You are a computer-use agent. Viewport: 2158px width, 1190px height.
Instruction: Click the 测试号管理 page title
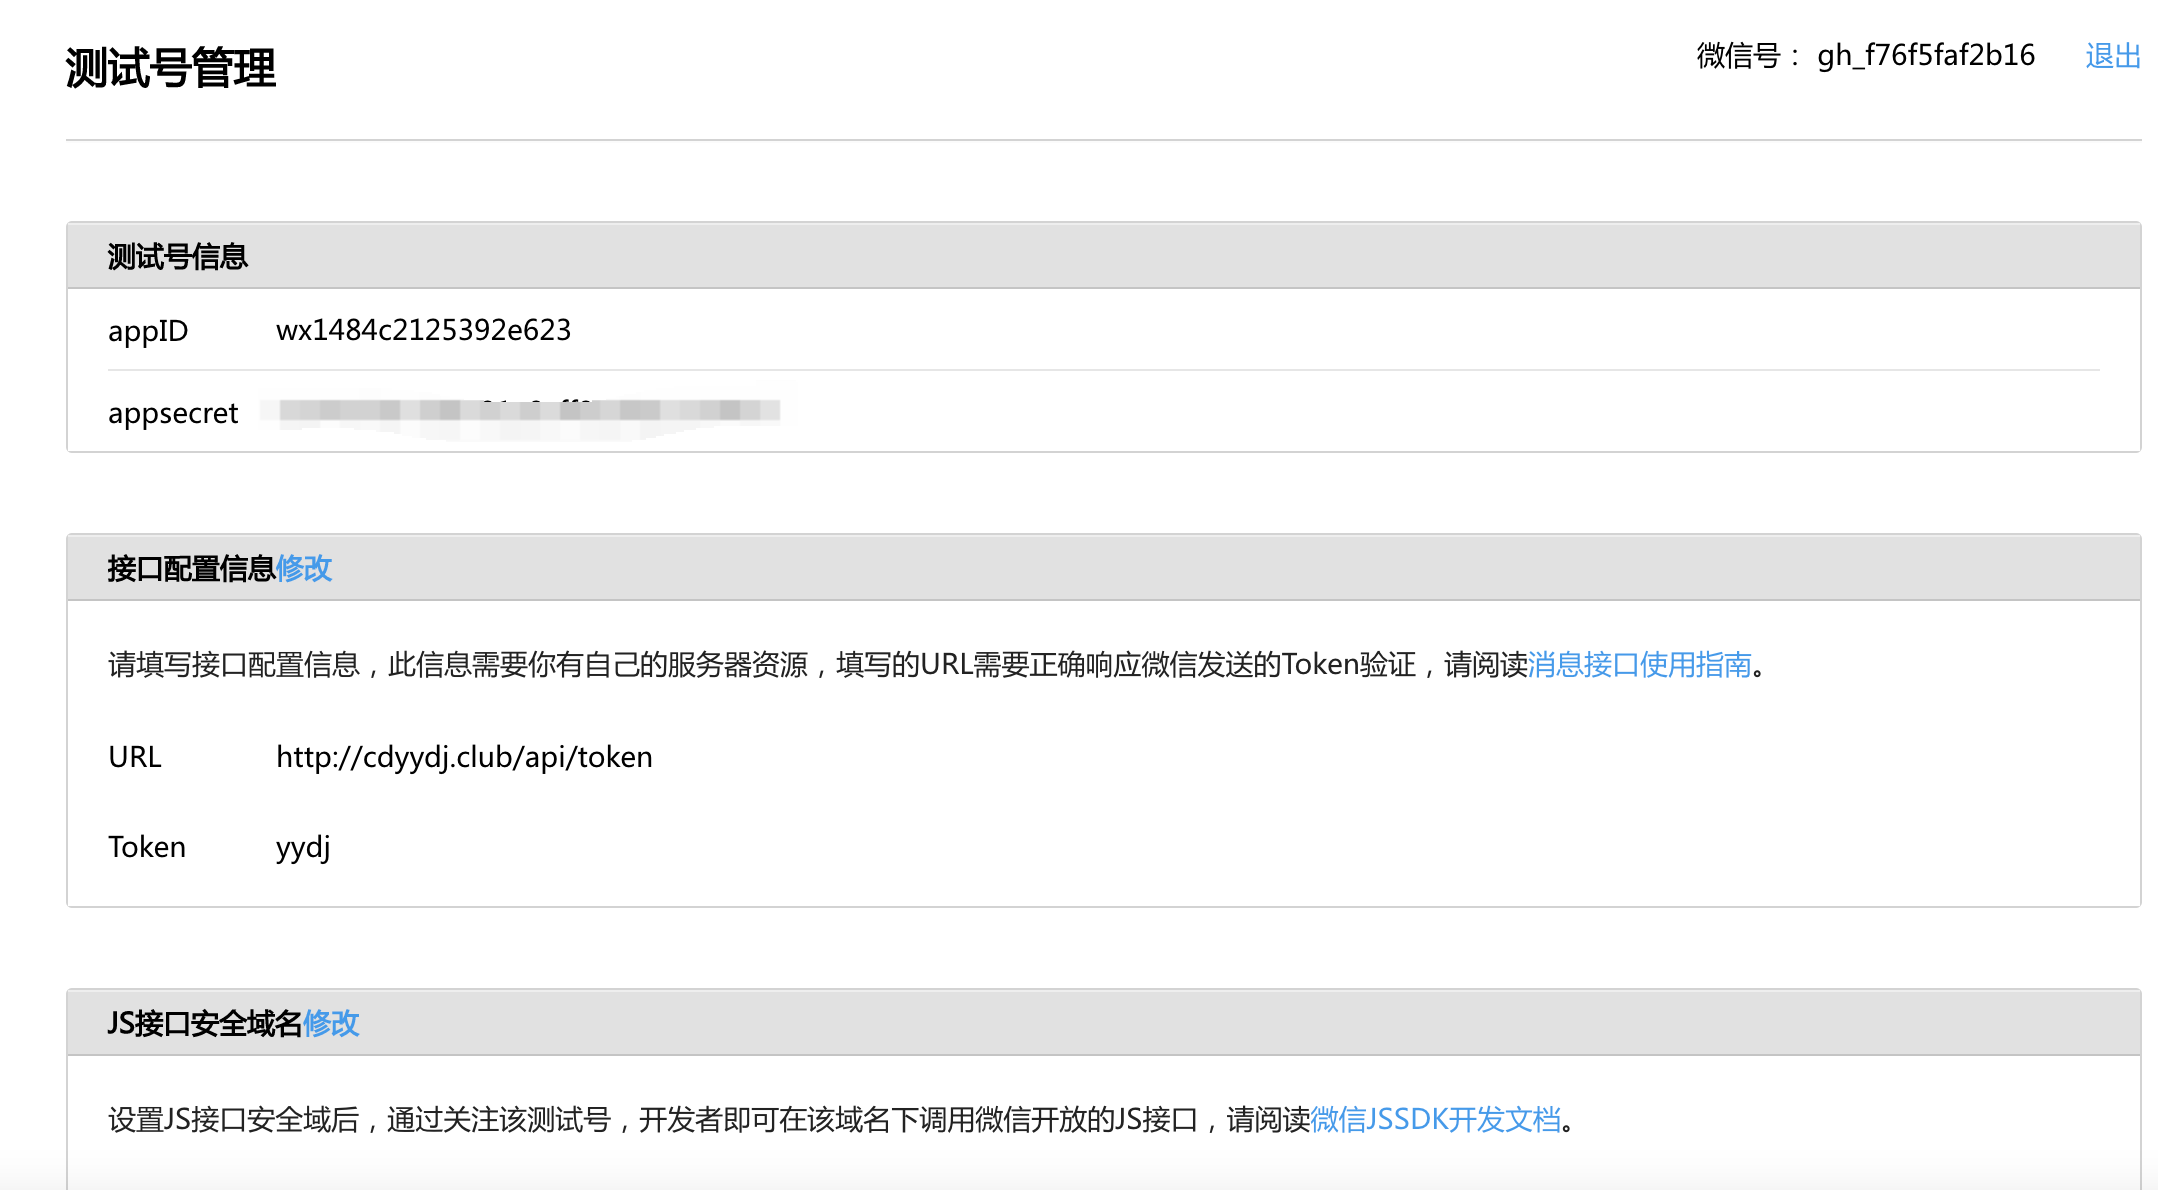point(170,68)
